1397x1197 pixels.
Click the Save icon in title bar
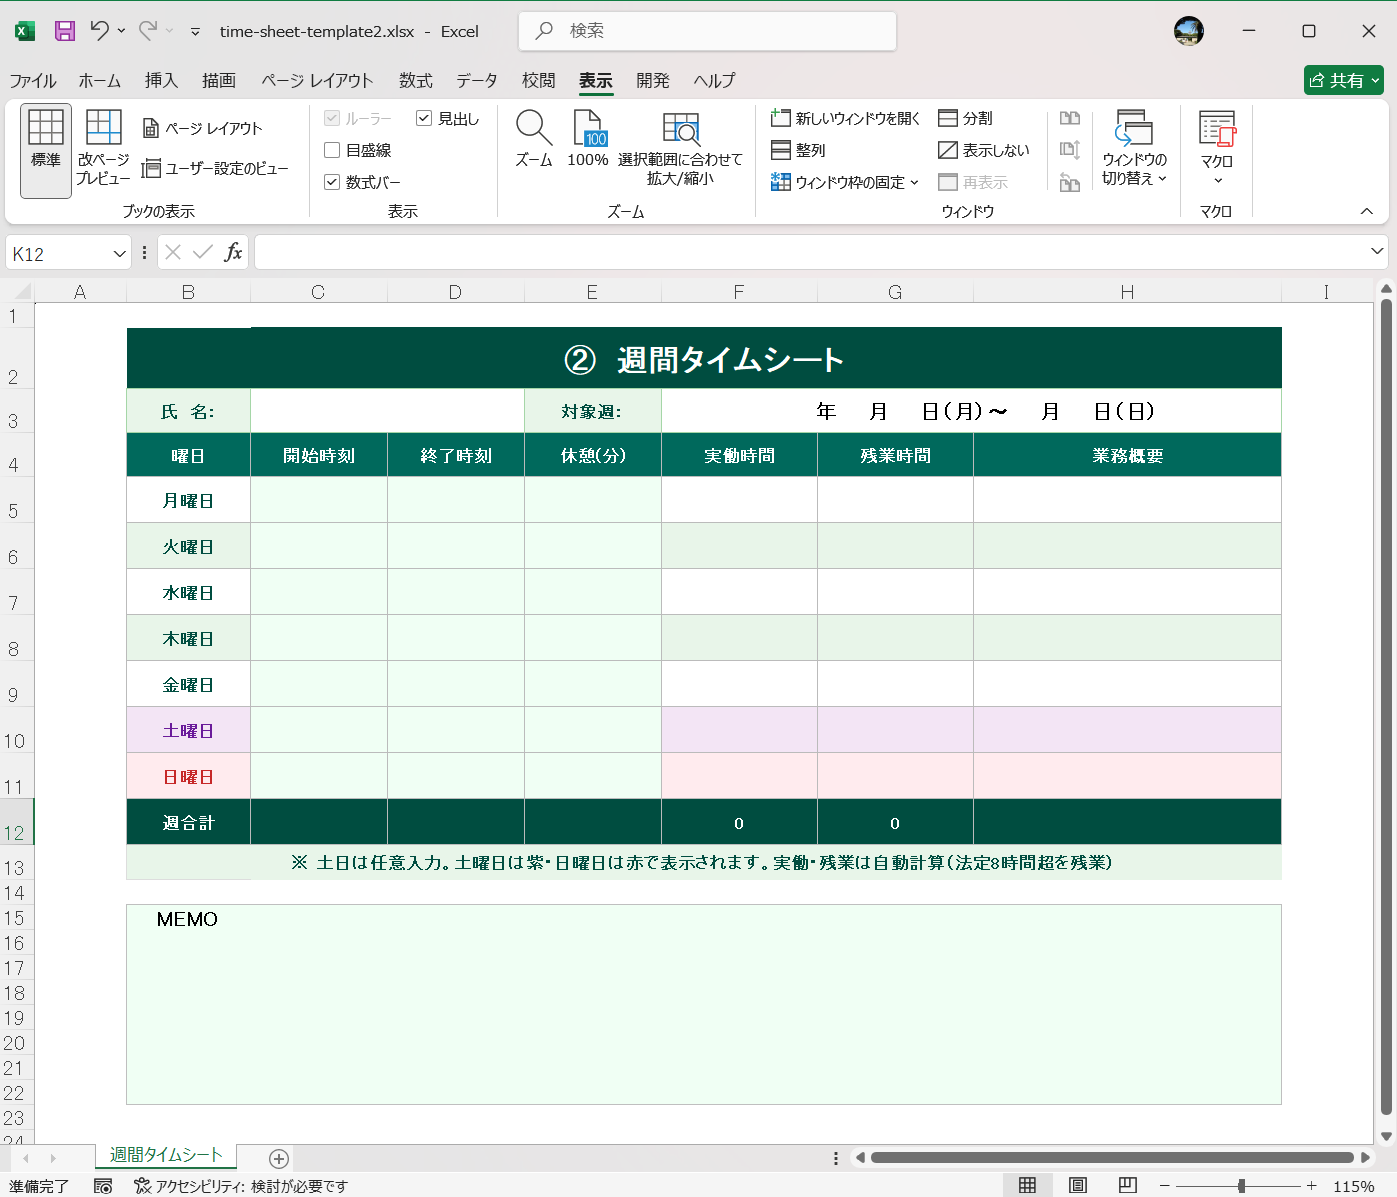(65, 31)
